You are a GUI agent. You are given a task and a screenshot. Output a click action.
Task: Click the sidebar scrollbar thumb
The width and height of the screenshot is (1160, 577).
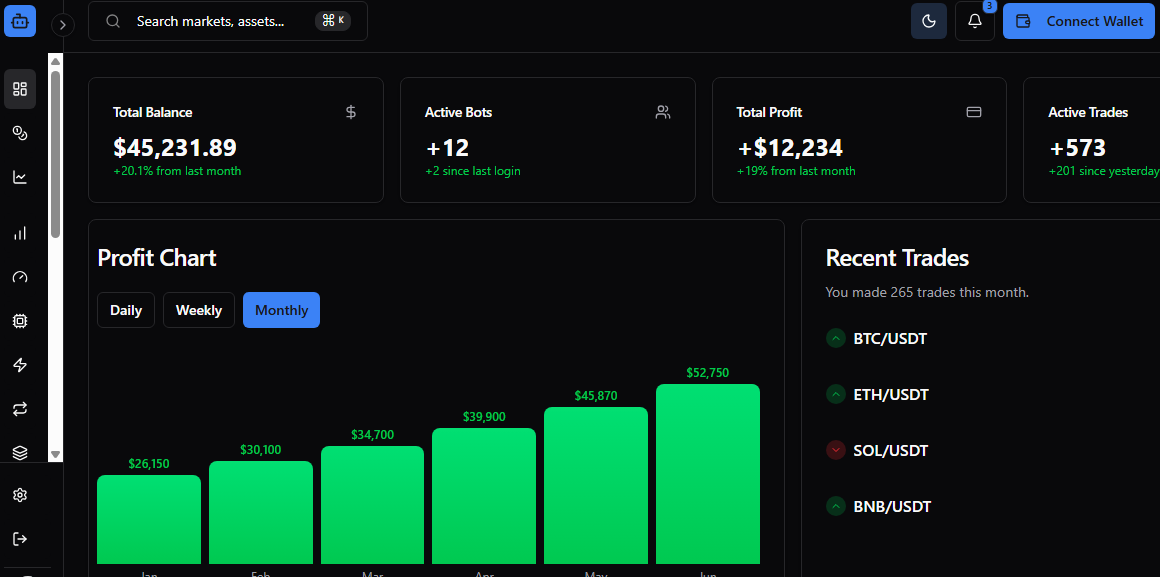(55, 154)
